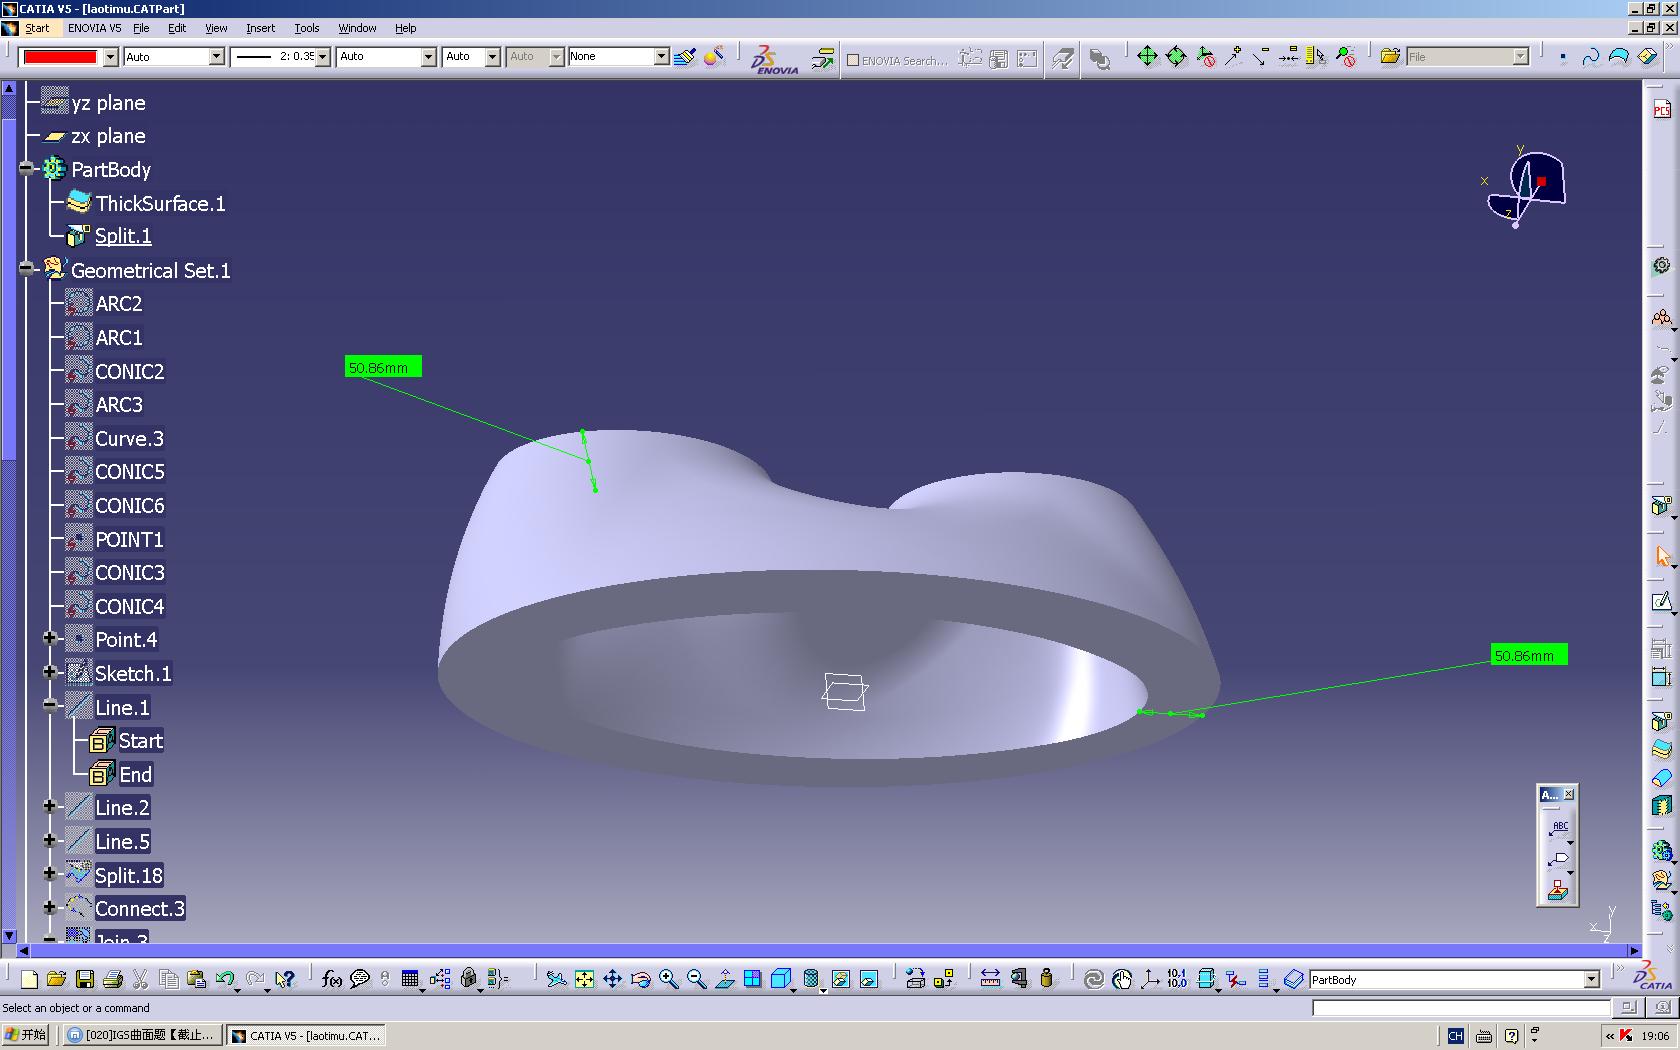Print using the printer icon
1680x1050 pixels.
(x=112, y=979)
